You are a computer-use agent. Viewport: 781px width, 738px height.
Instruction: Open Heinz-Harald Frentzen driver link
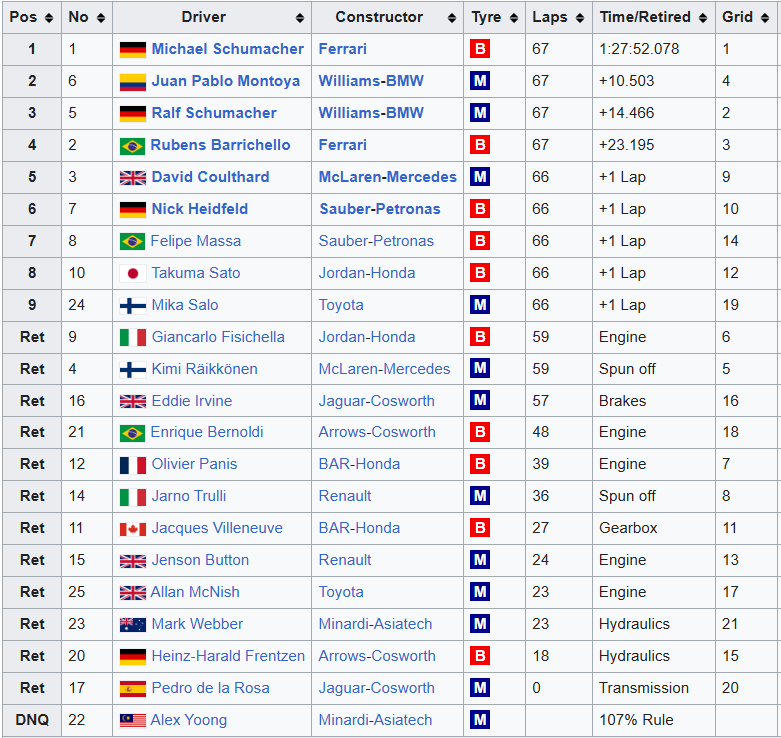tap(228, 656)
